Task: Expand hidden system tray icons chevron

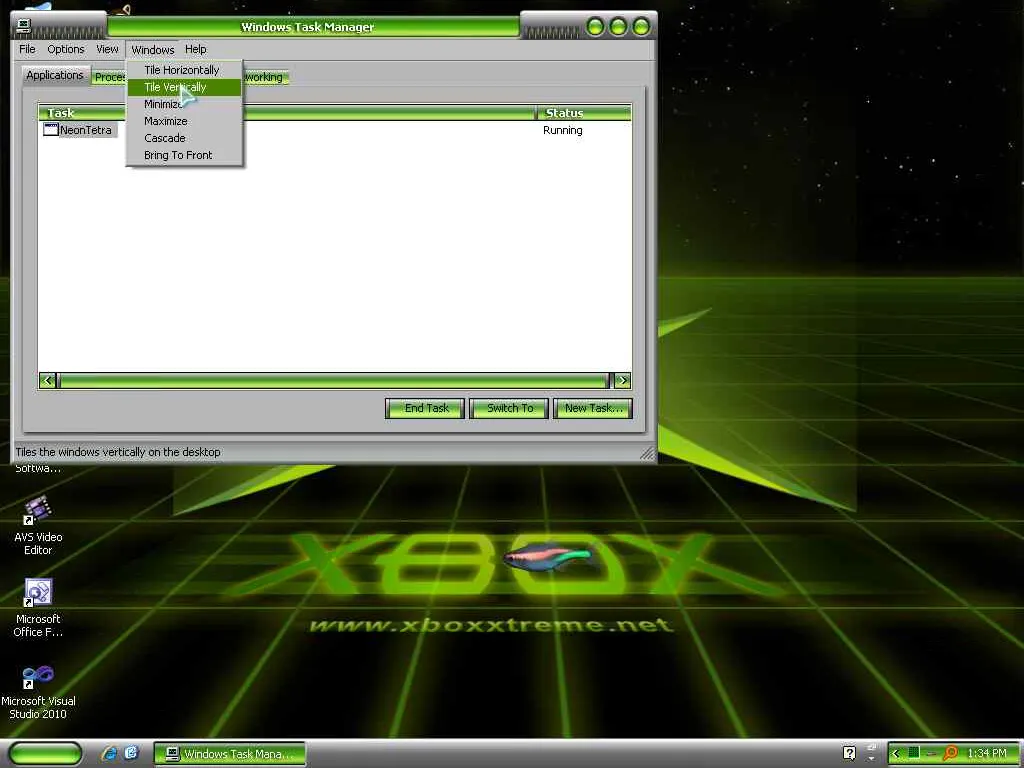Action: point(896,754)
